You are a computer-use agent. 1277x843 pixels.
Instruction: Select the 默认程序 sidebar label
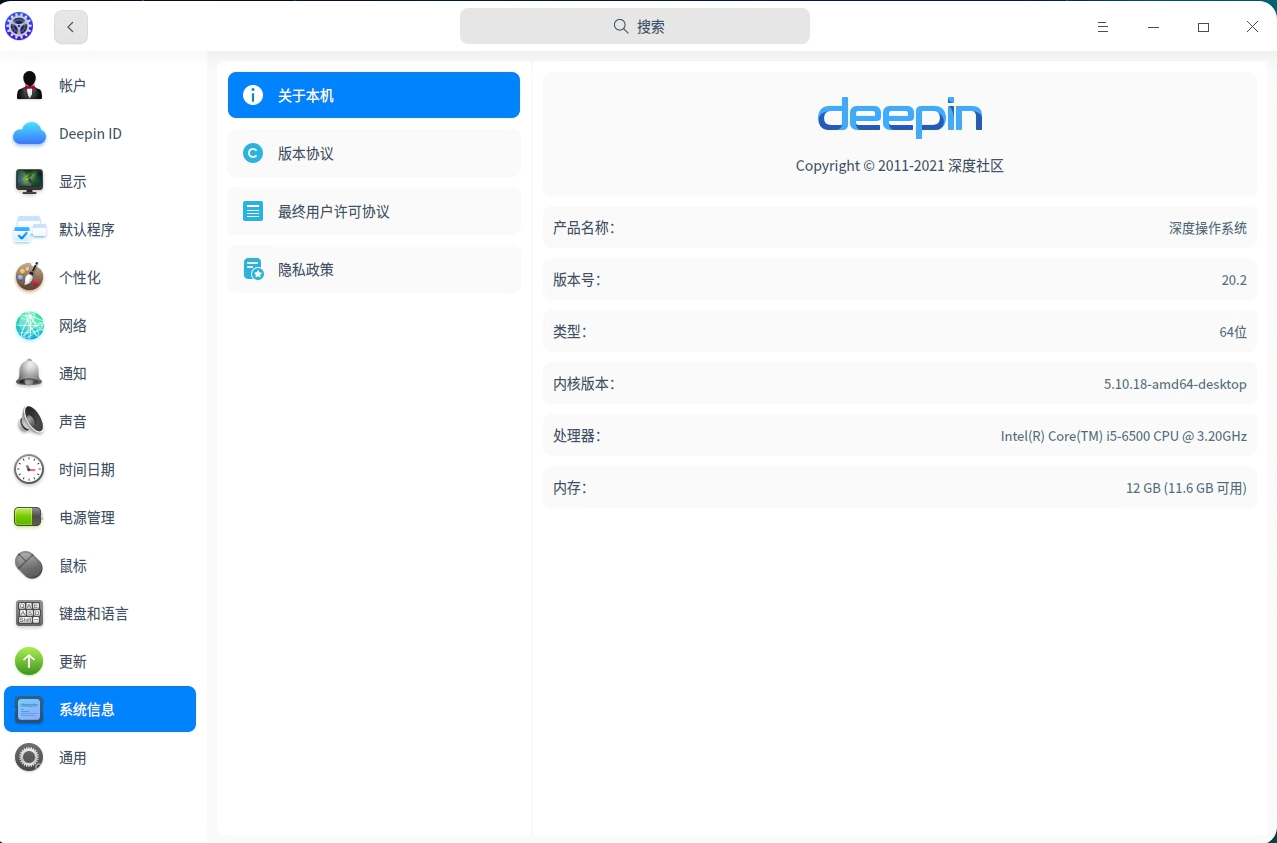pos(87,230)
